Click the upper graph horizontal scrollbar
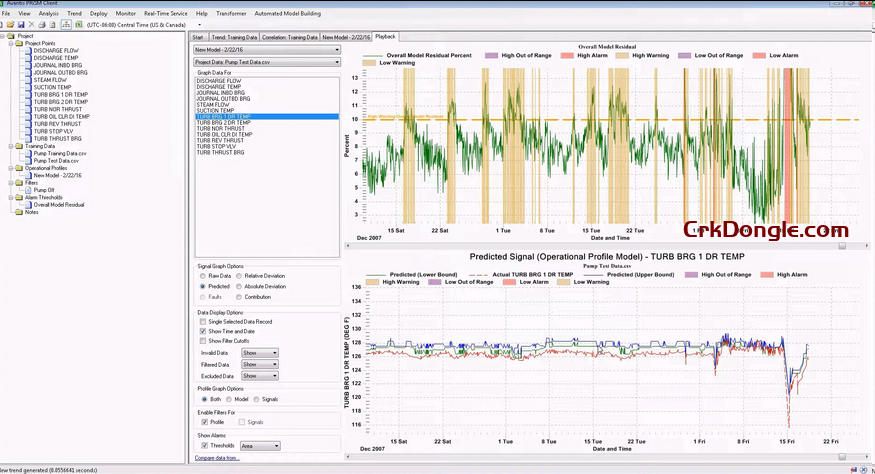This screenshot has width=875, height=474. point(841,245)
